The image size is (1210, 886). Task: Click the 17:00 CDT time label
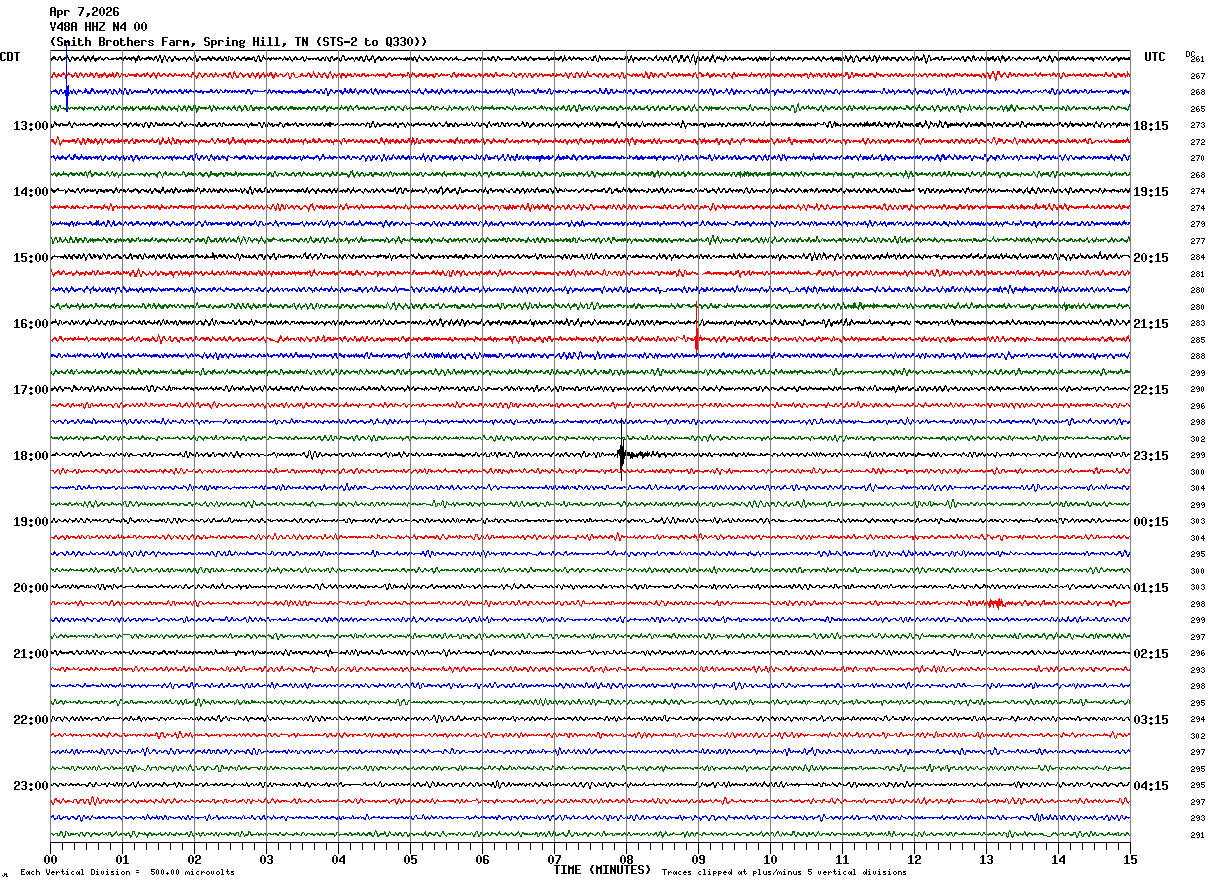[31, 390]
